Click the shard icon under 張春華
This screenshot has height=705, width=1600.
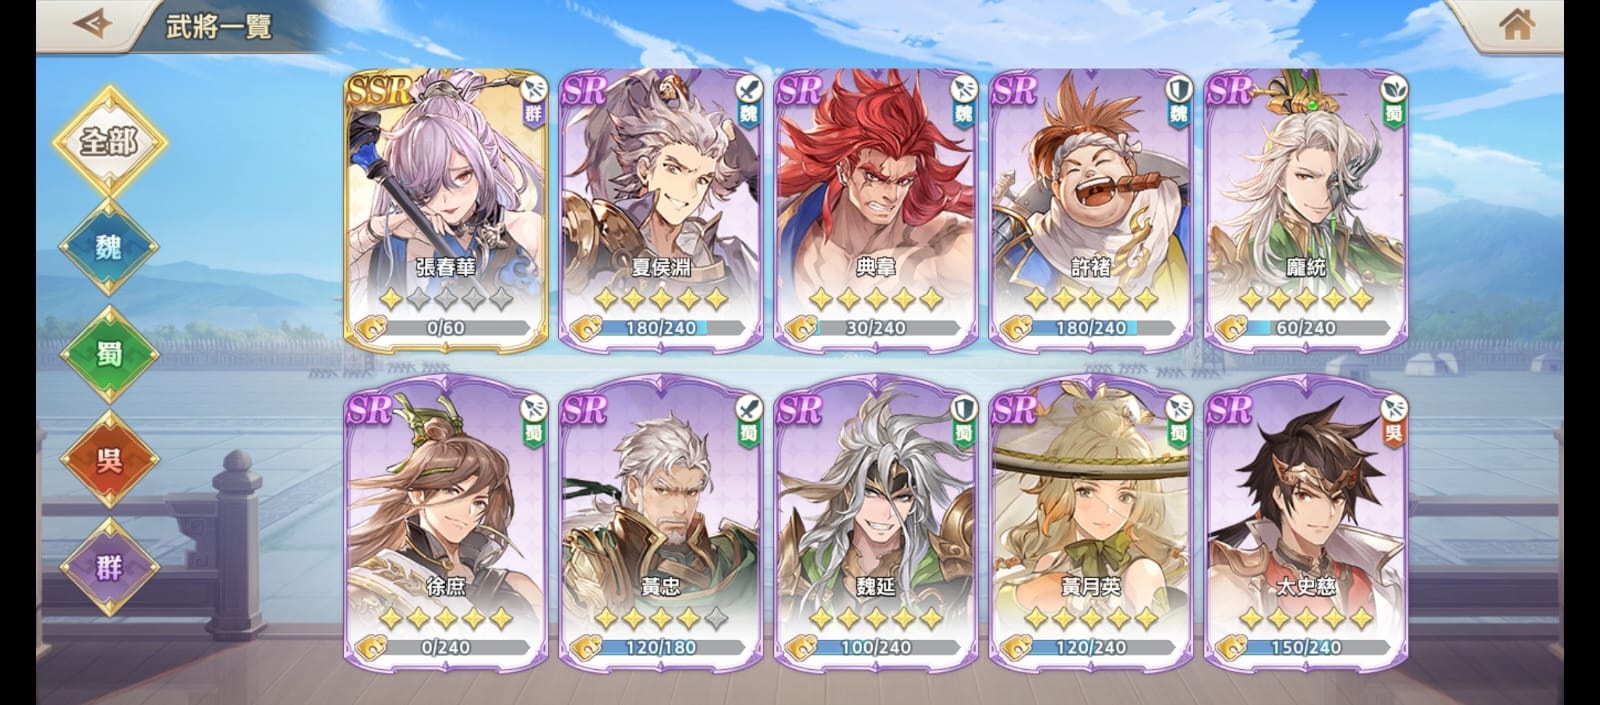point(371,327)
